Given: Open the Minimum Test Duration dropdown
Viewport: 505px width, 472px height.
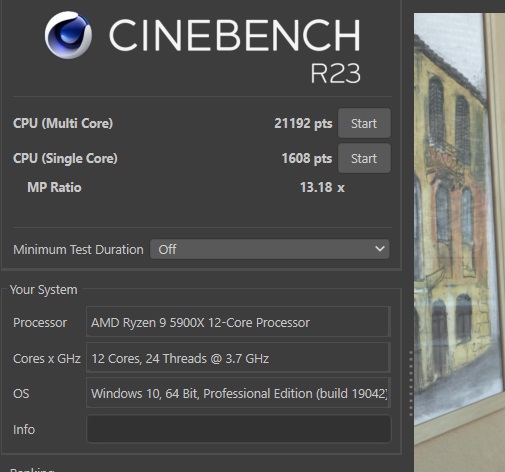Looking at the screenshot, I should (x=270, y=249).
